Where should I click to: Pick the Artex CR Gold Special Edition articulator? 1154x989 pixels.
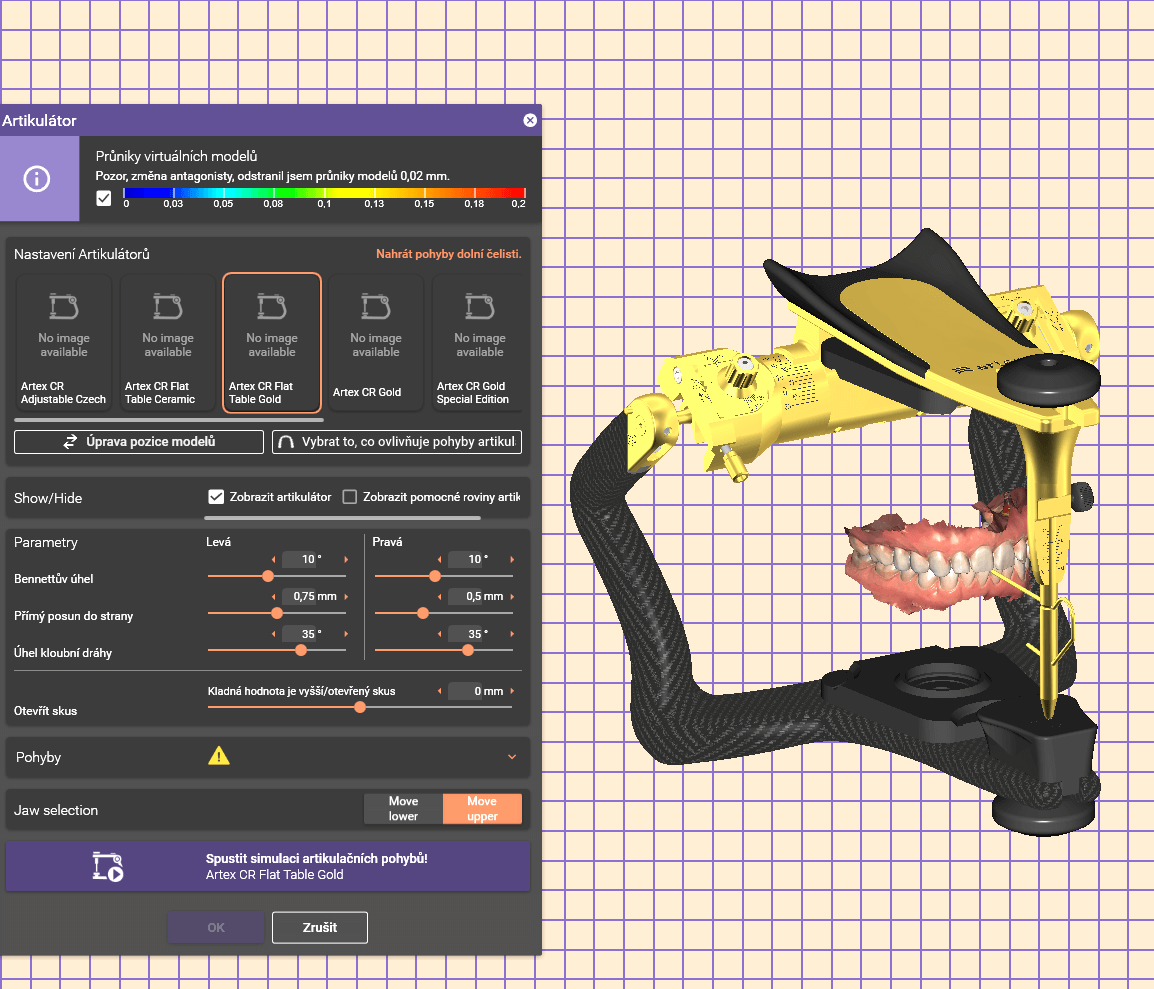480,344
